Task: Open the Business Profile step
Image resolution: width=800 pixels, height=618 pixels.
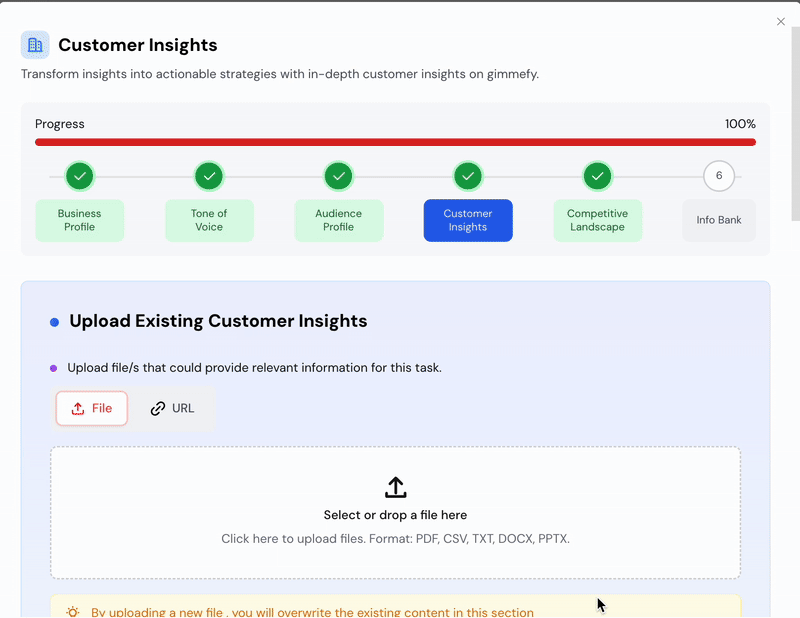Action: [x=80, y=220]
